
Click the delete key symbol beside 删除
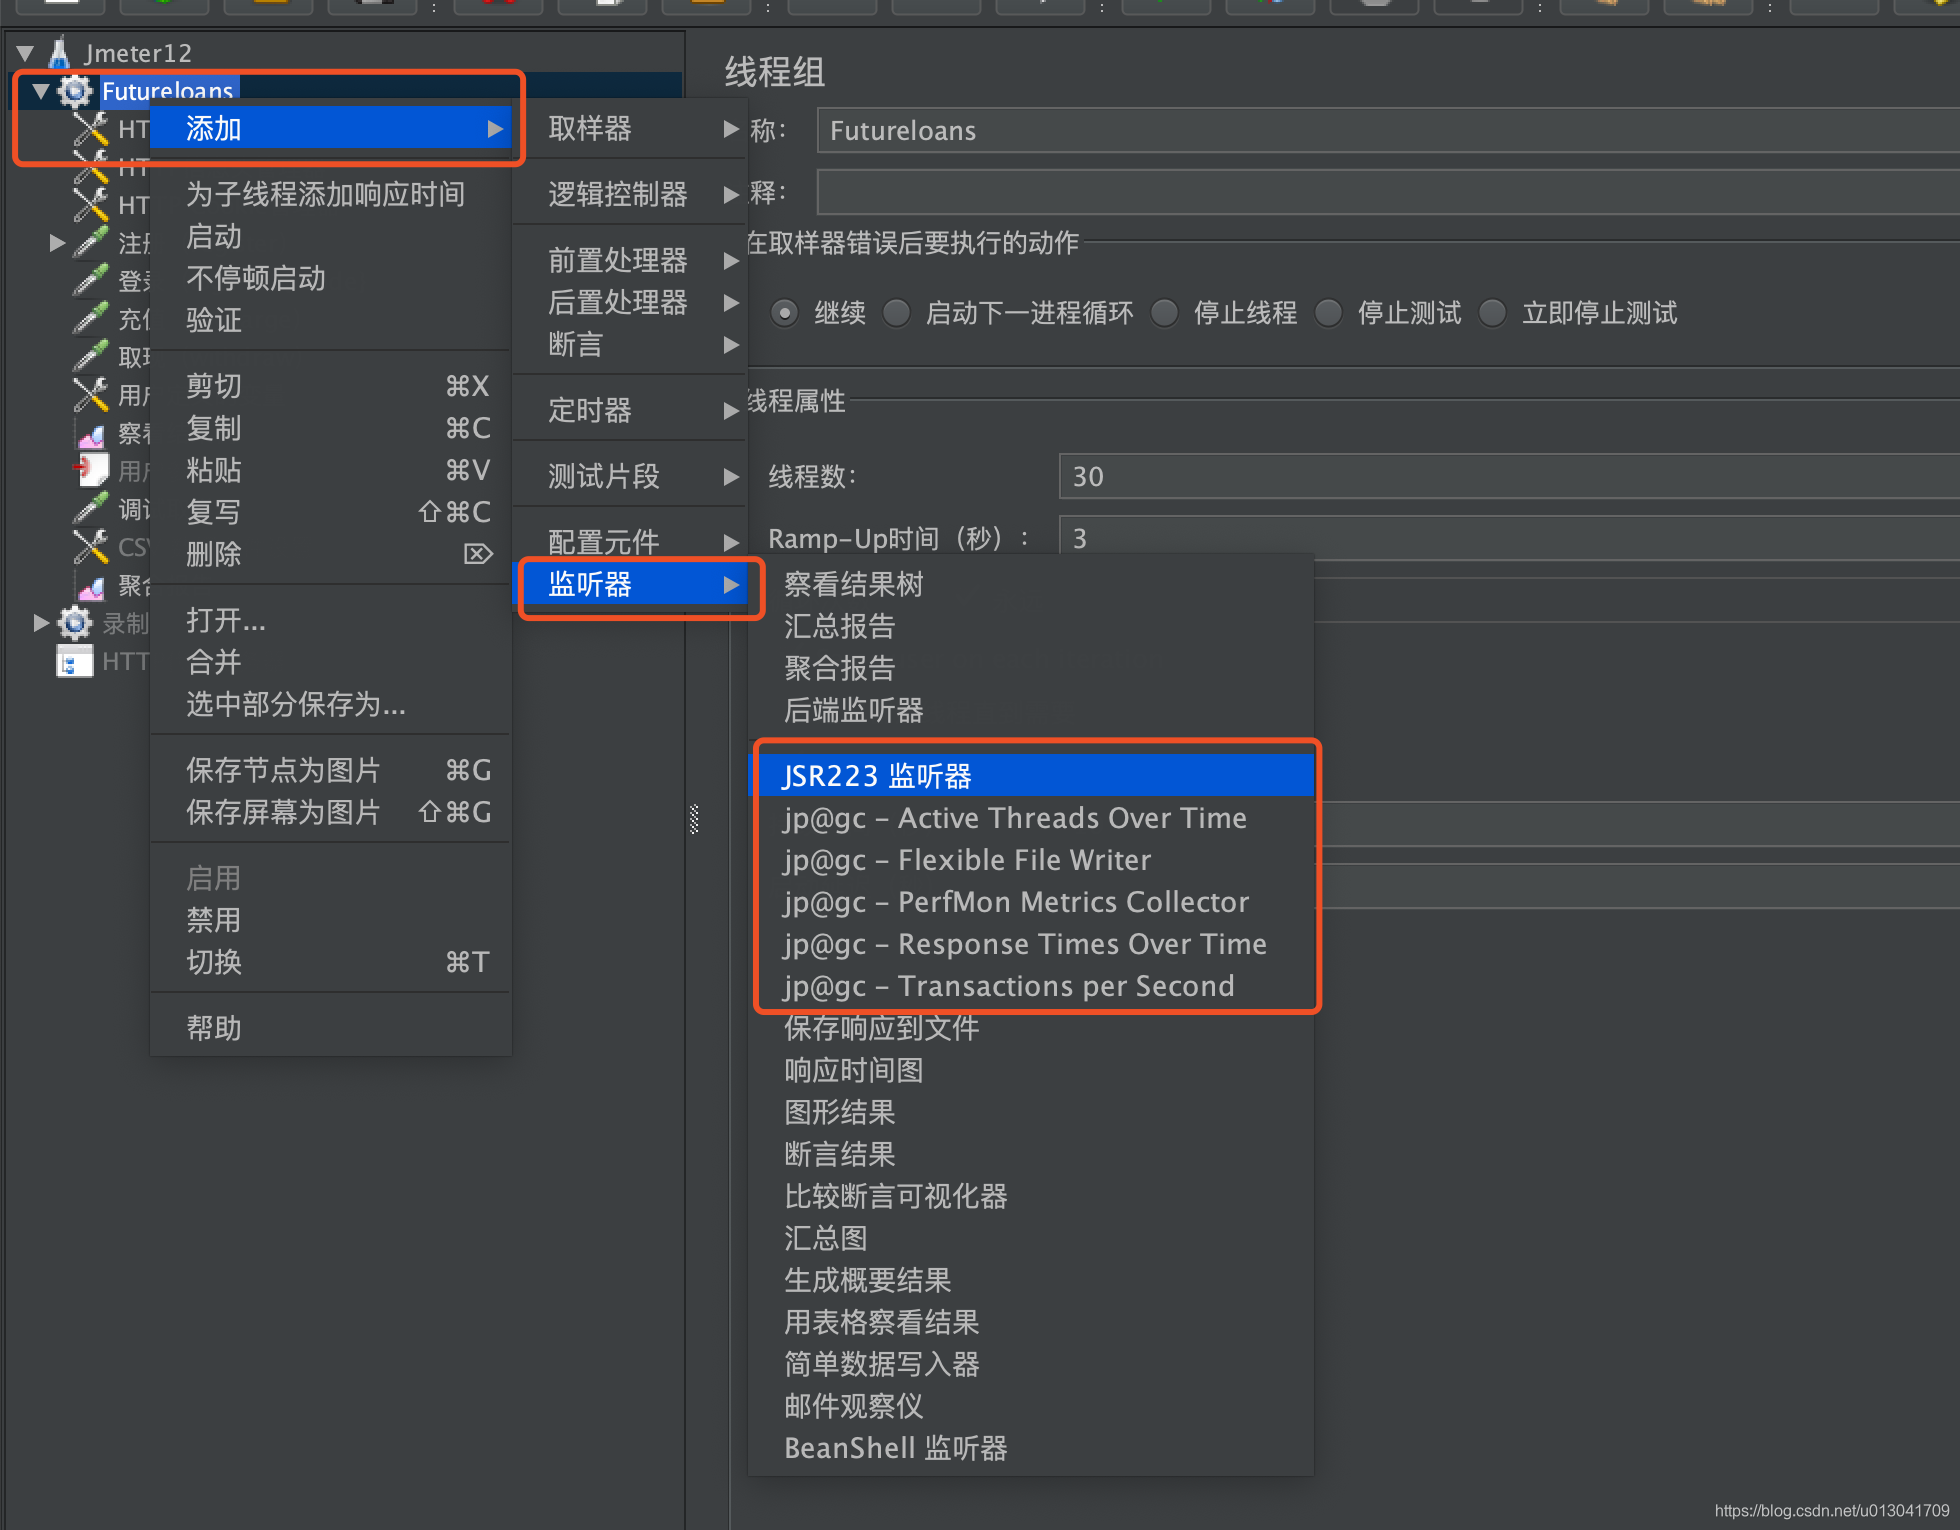tap(478, 554)
